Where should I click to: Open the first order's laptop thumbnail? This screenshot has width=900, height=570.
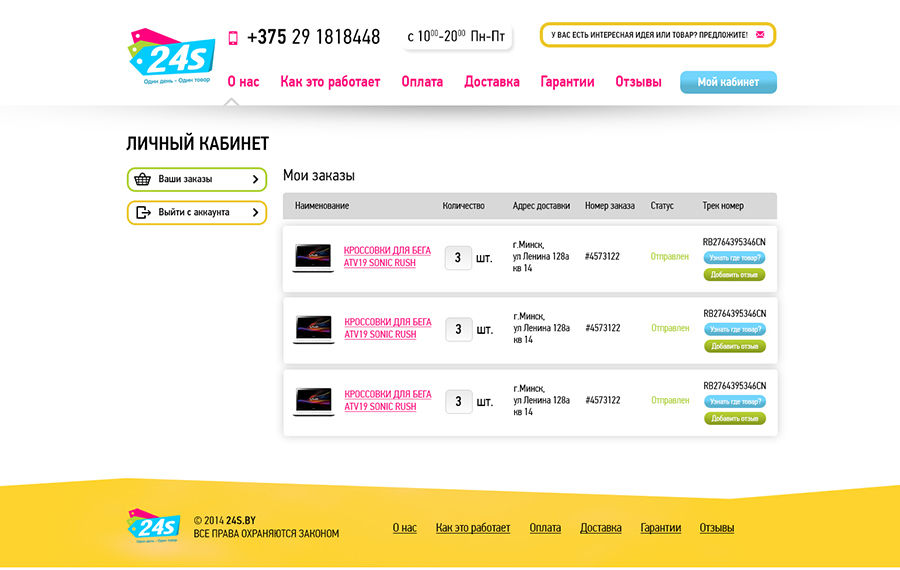point(313,257)
